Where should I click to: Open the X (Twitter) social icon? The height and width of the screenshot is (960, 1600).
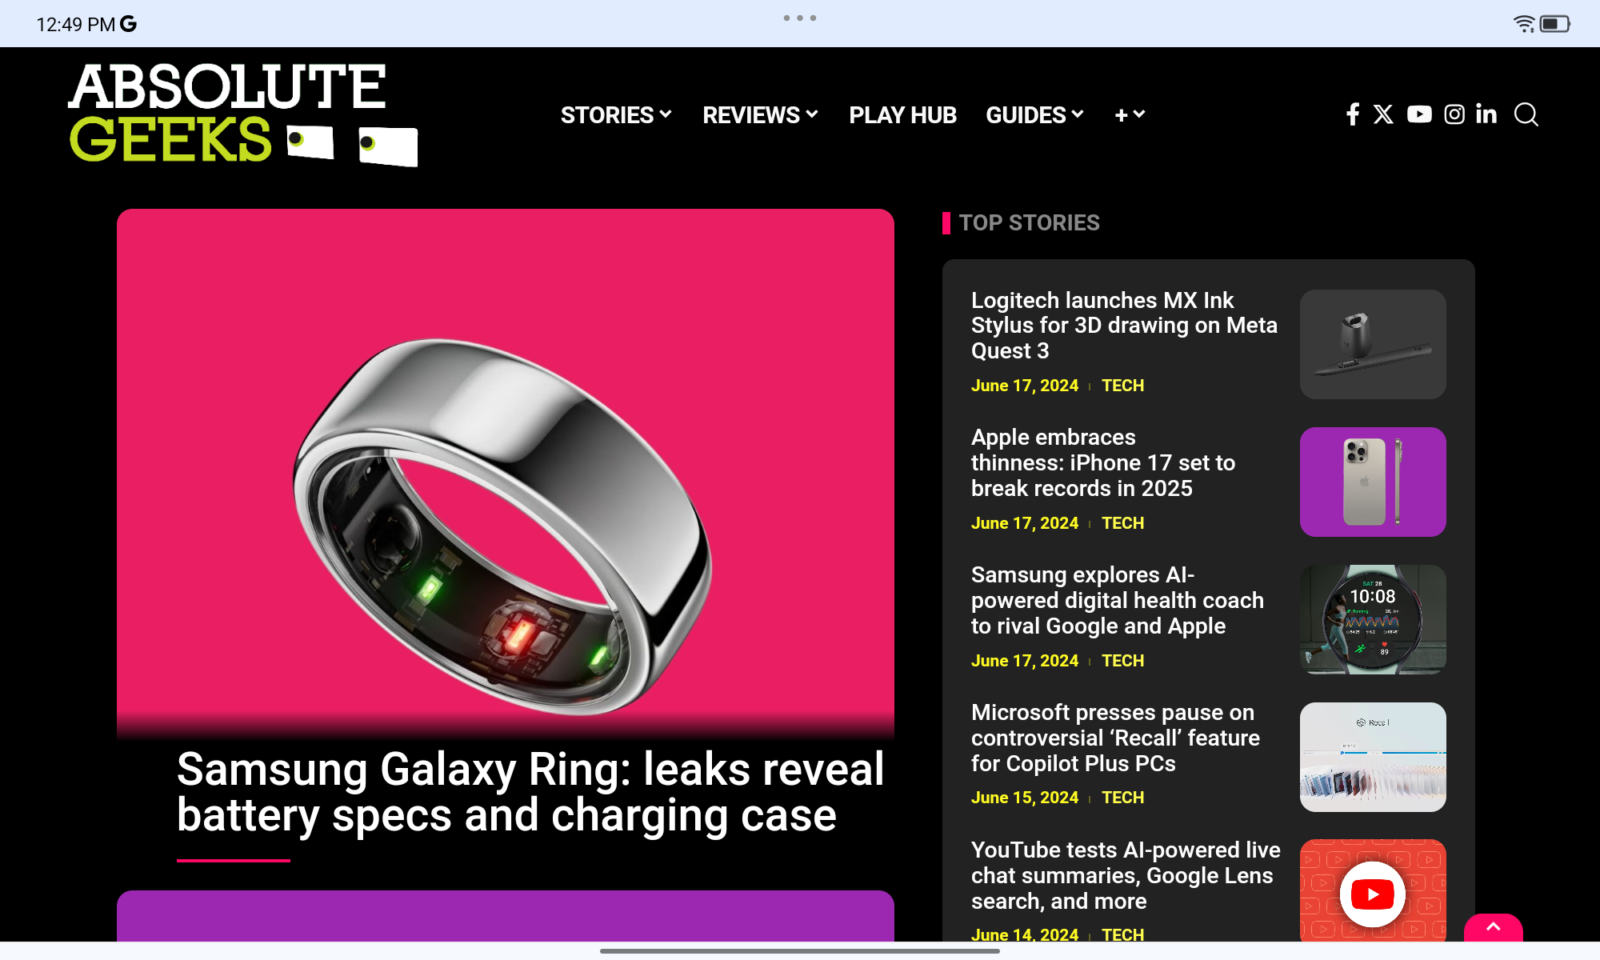pos(1383,114)
